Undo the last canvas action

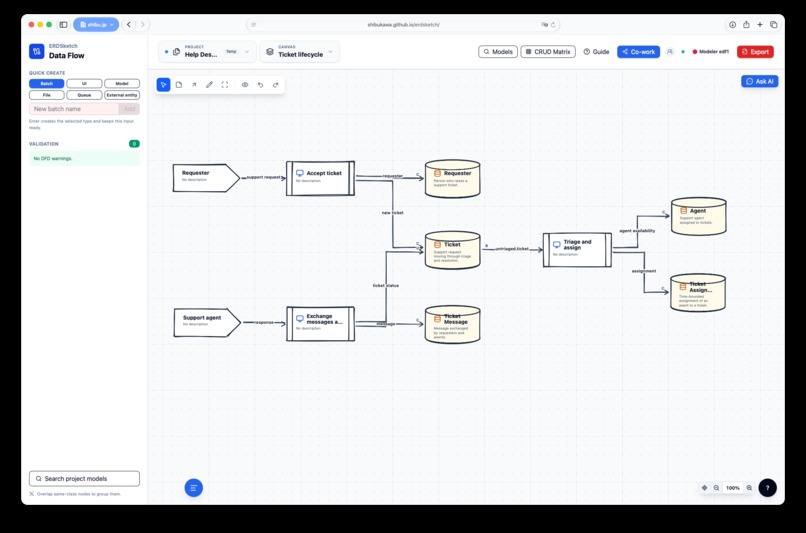(260, 85)
